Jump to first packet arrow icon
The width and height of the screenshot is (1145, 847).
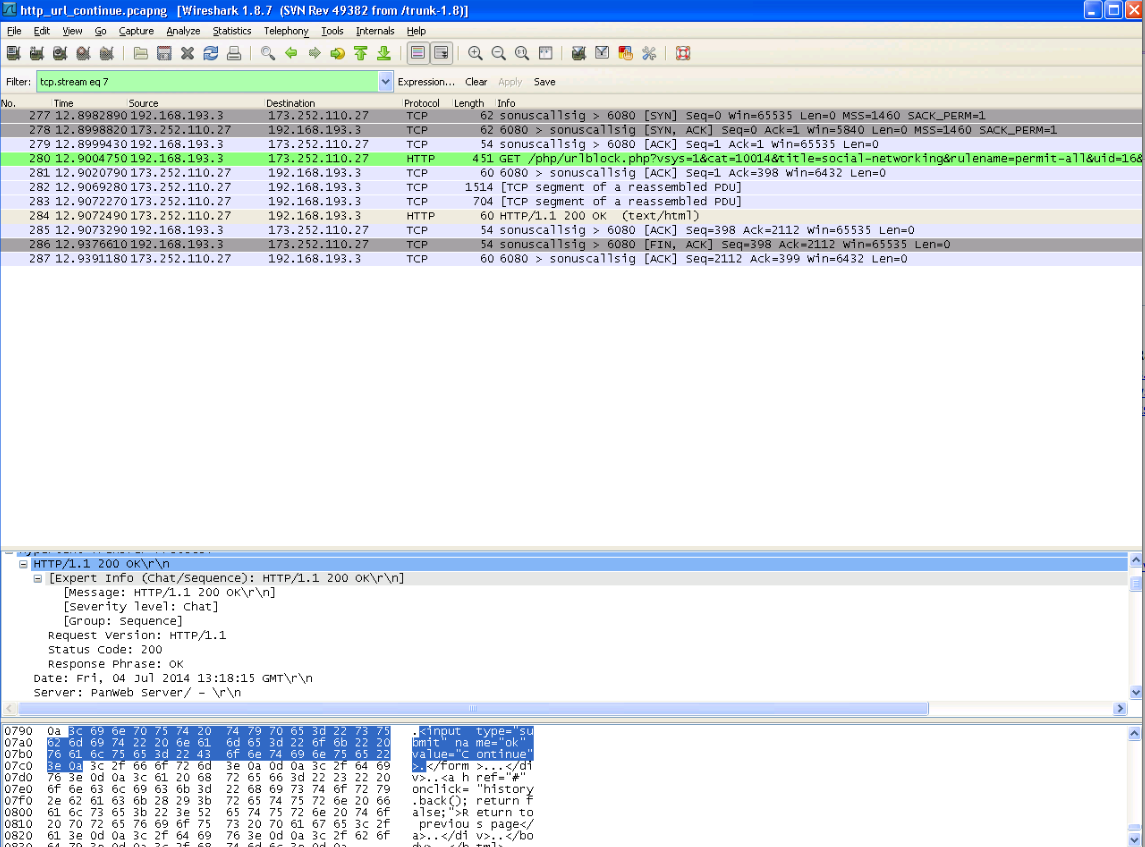coord(360,54)
